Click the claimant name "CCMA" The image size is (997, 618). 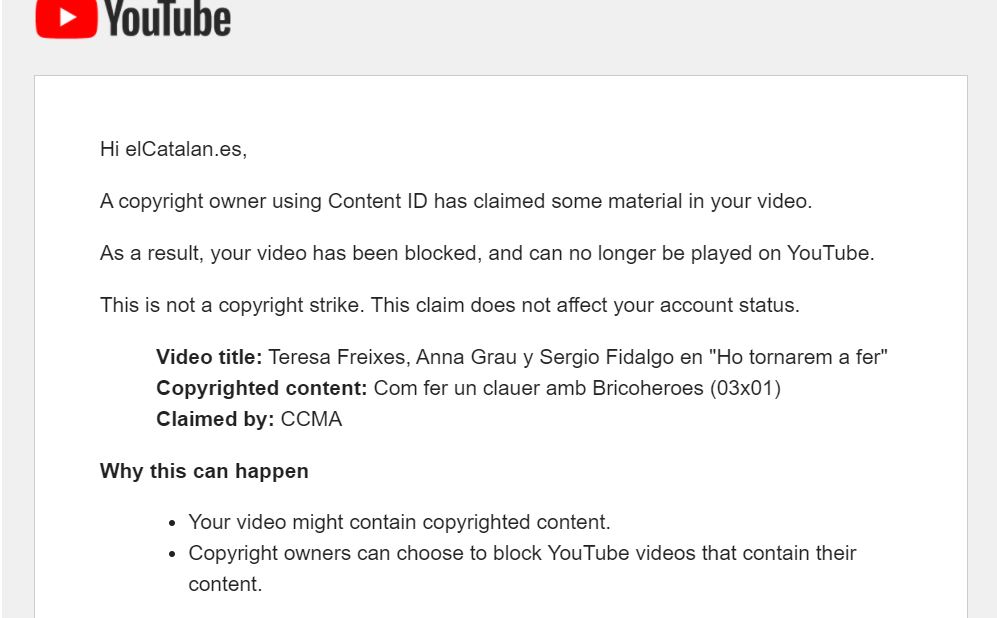coord(311,419)
